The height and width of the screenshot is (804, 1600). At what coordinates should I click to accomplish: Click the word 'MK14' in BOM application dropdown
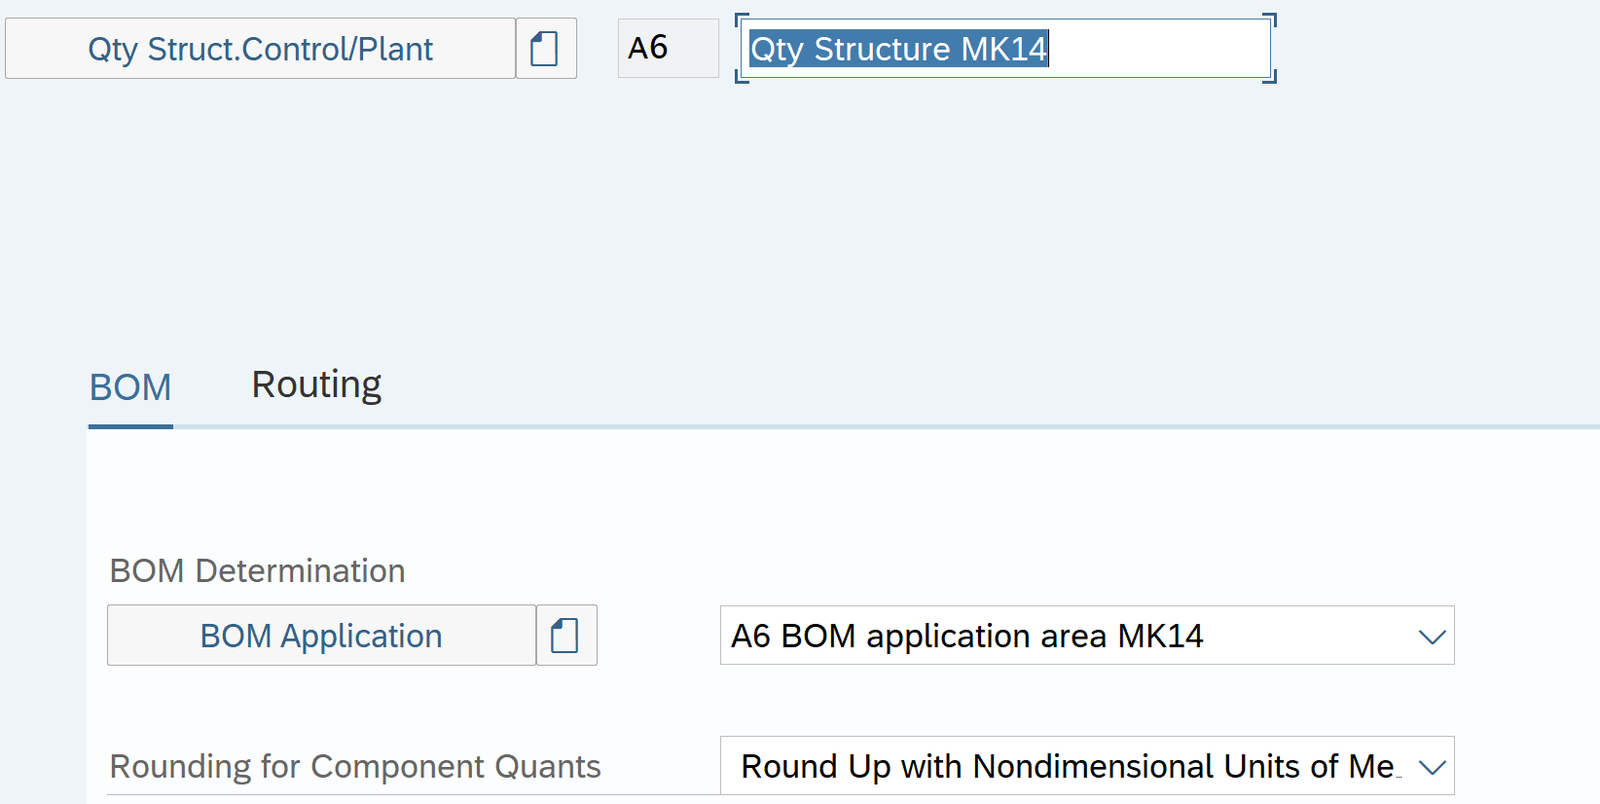[1160, 636]
